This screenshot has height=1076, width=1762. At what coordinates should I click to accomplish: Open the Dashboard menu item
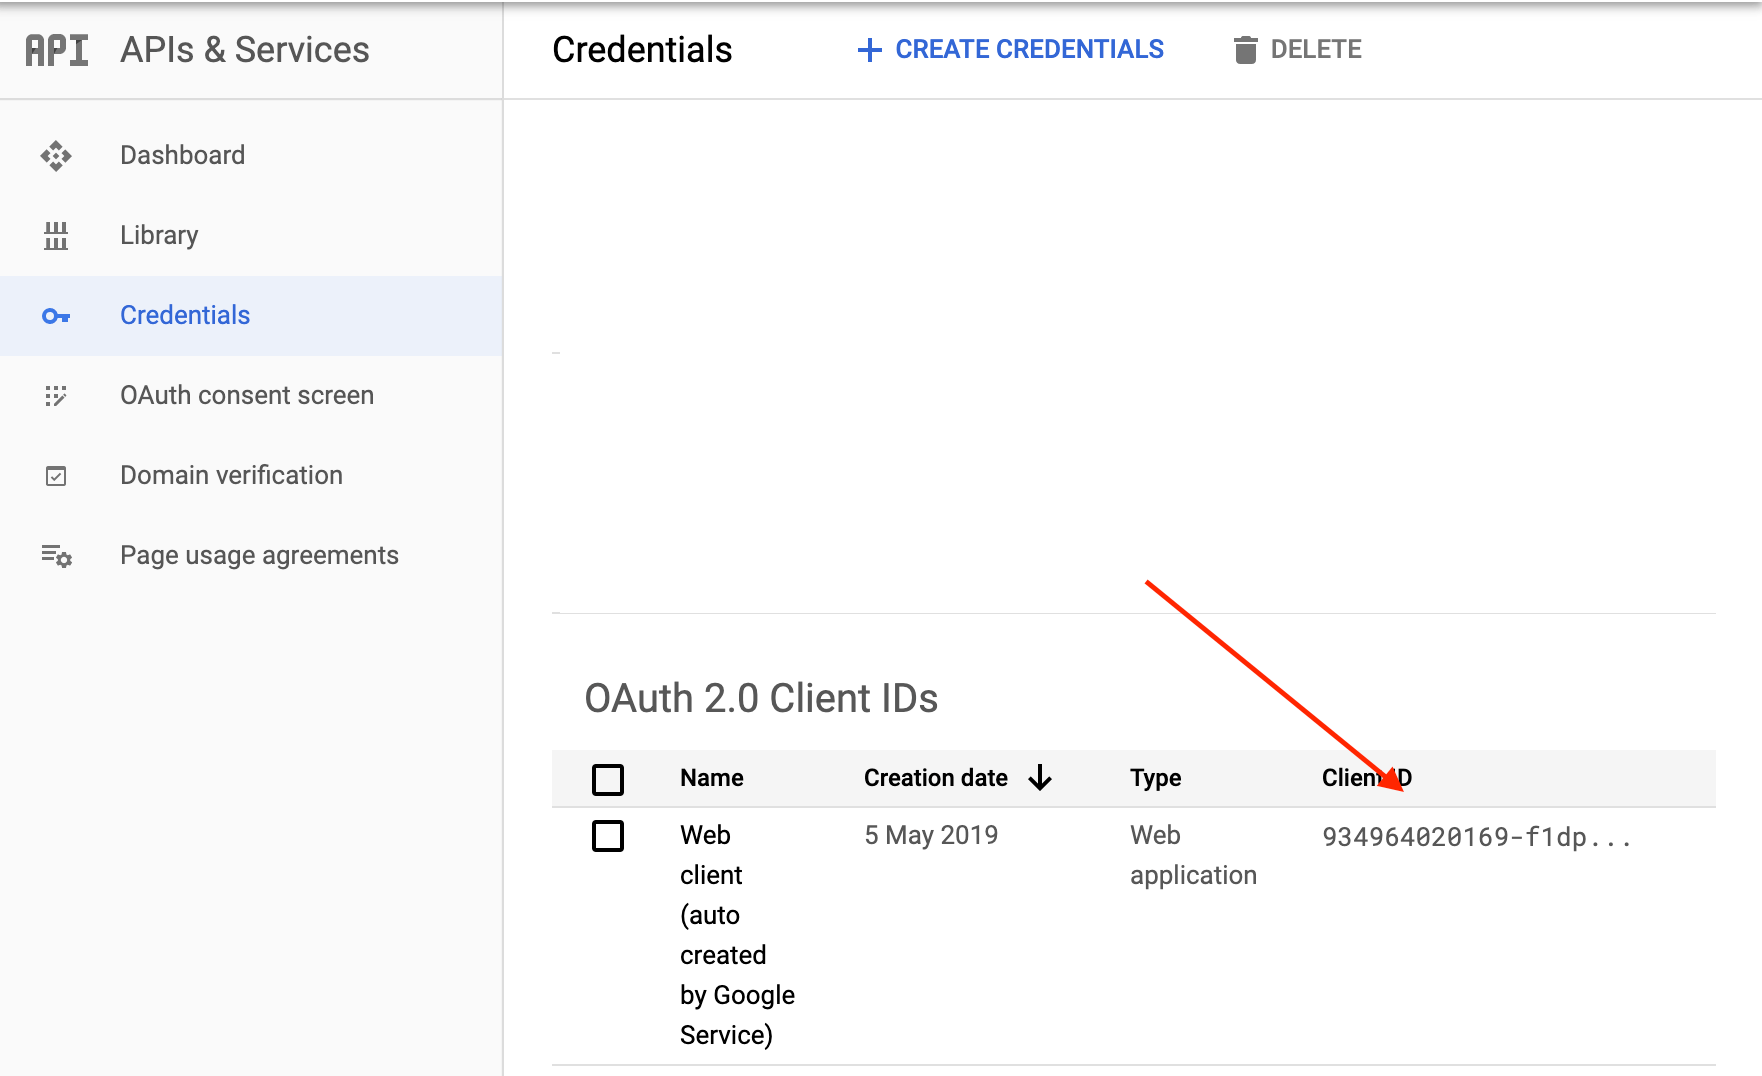pyautogui.click(x=182, y=155)
